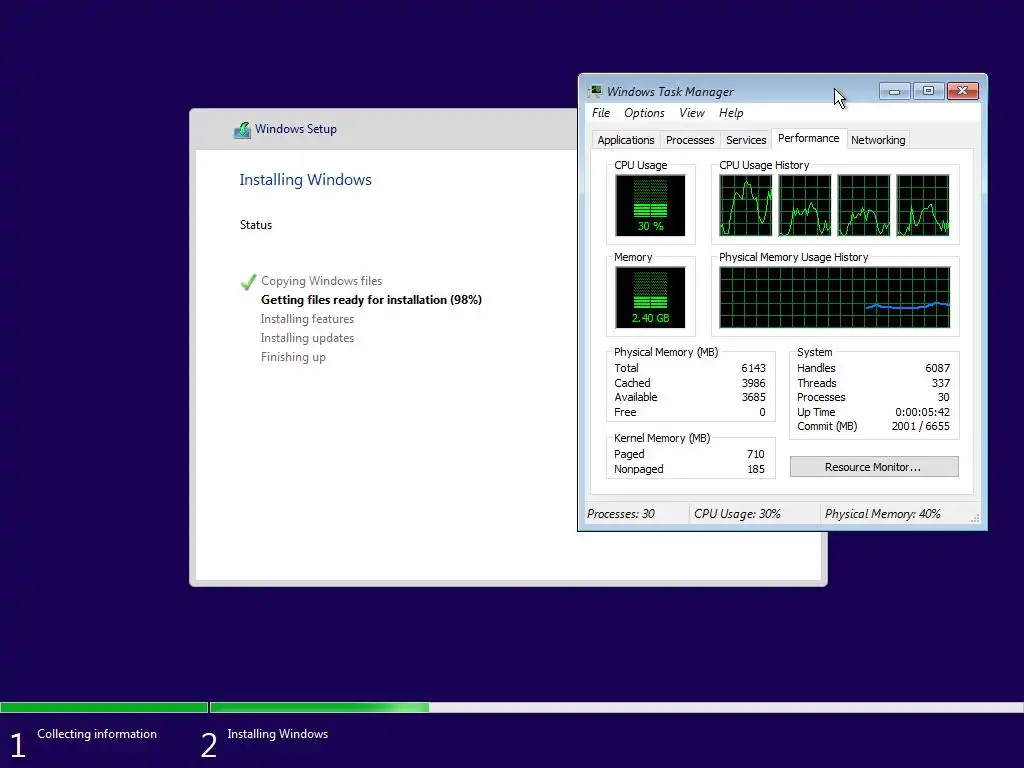Close the Windows Task Manager window
This screenshot has height=768, width=1024.
(963, 91)
